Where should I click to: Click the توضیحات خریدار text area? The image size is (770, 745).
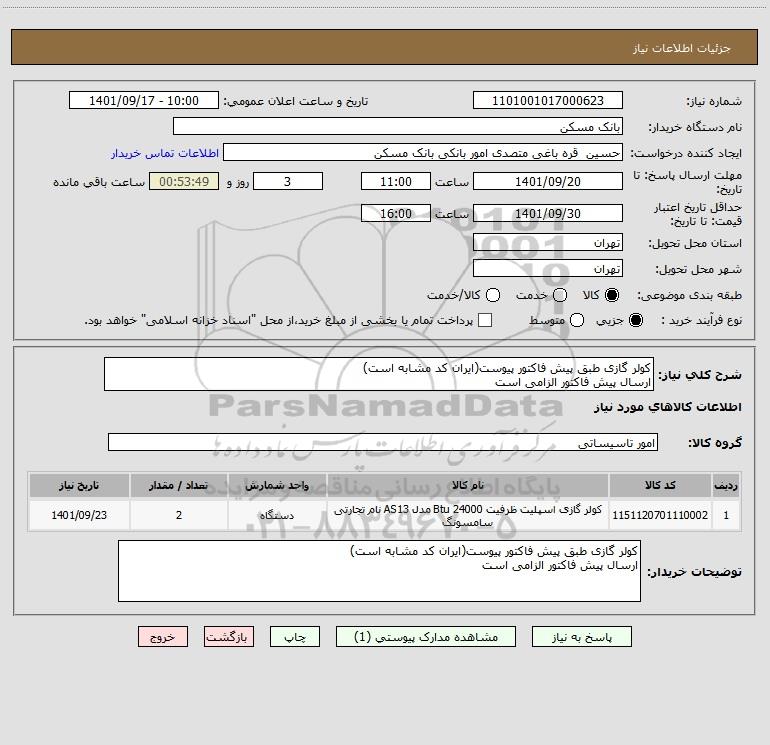pyautogui.click(x=380, y=571)
